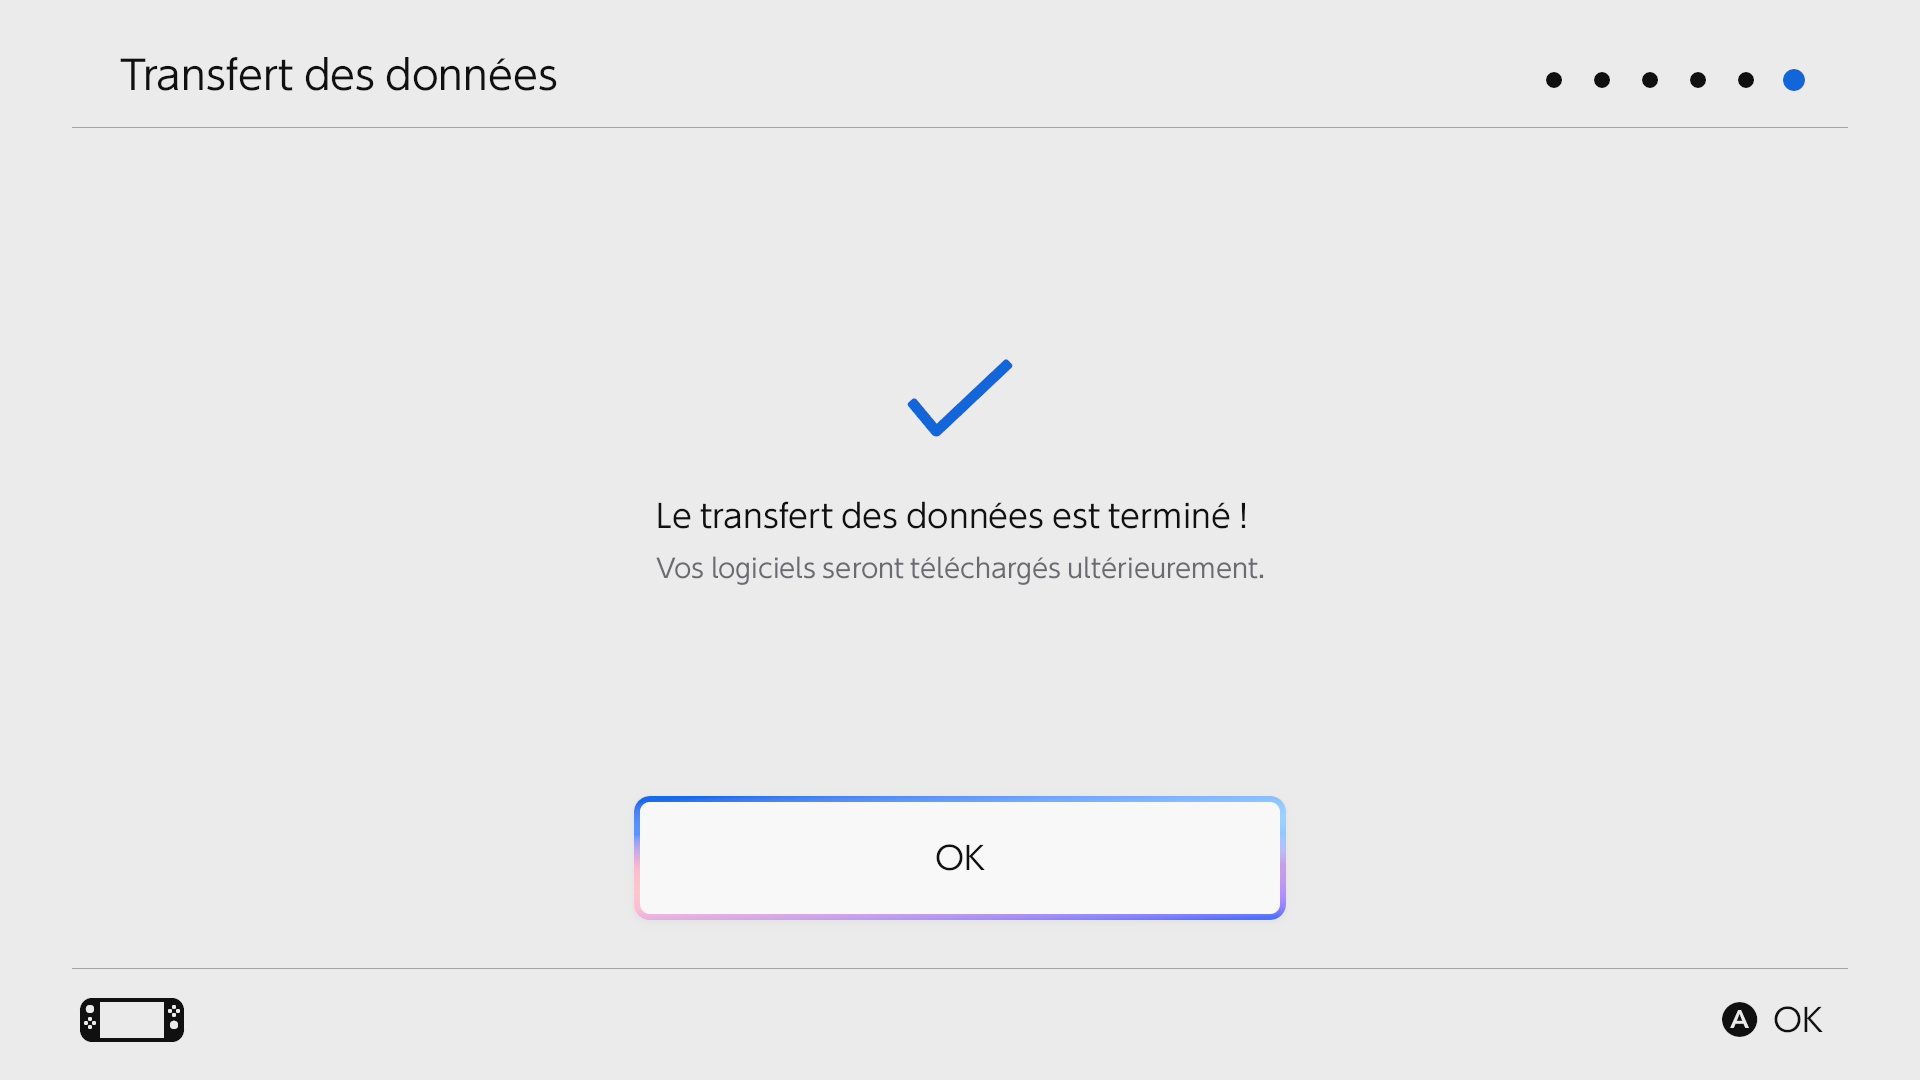Click the second progress dot
This screenshot has width=1920, height=1080.
(x=1602, y=80)
